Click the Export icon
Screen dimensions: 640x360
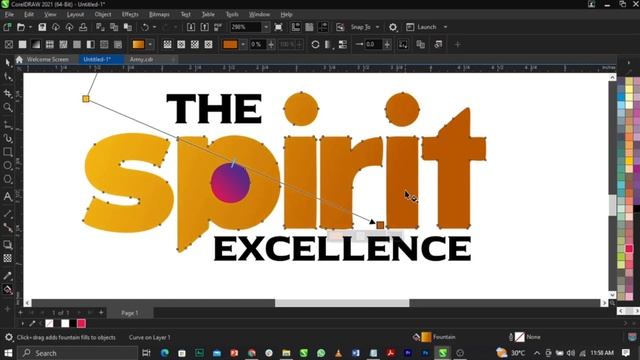[x=204, y=27]
